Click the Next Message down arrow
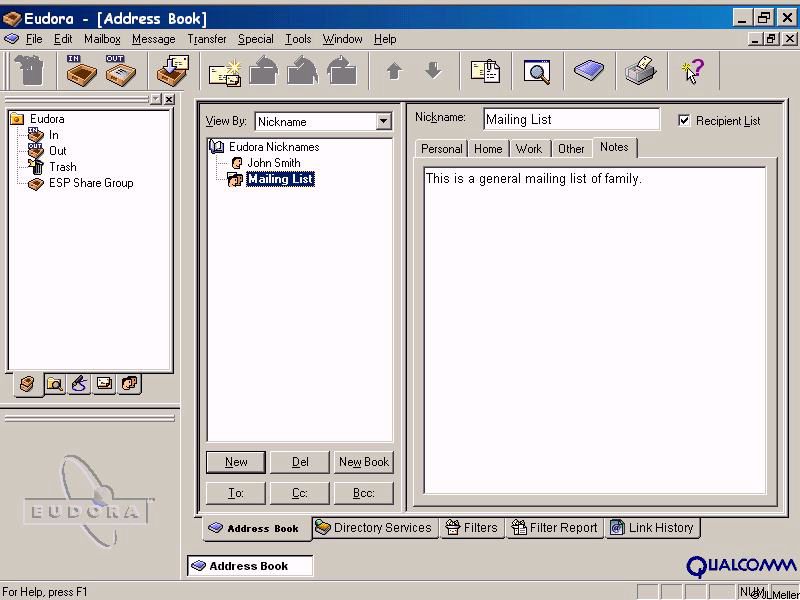Viewport: 800px width, 600px height. (x=433, y=70)
